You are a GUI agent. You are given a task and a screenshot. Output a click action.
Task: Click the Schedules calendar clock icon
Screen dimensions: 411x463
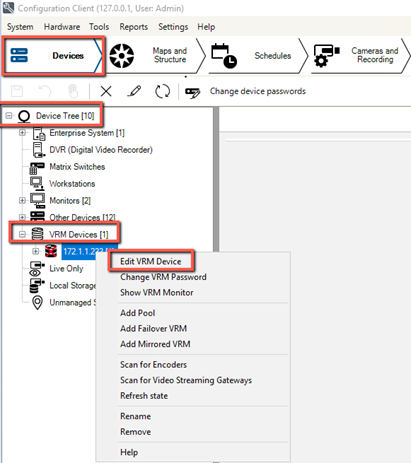point(224,56)
